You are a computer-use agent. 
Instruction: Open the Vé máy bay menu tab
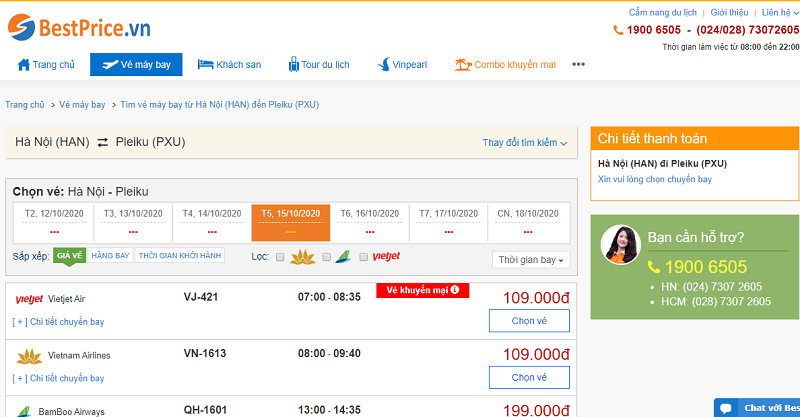pos(136,64)
